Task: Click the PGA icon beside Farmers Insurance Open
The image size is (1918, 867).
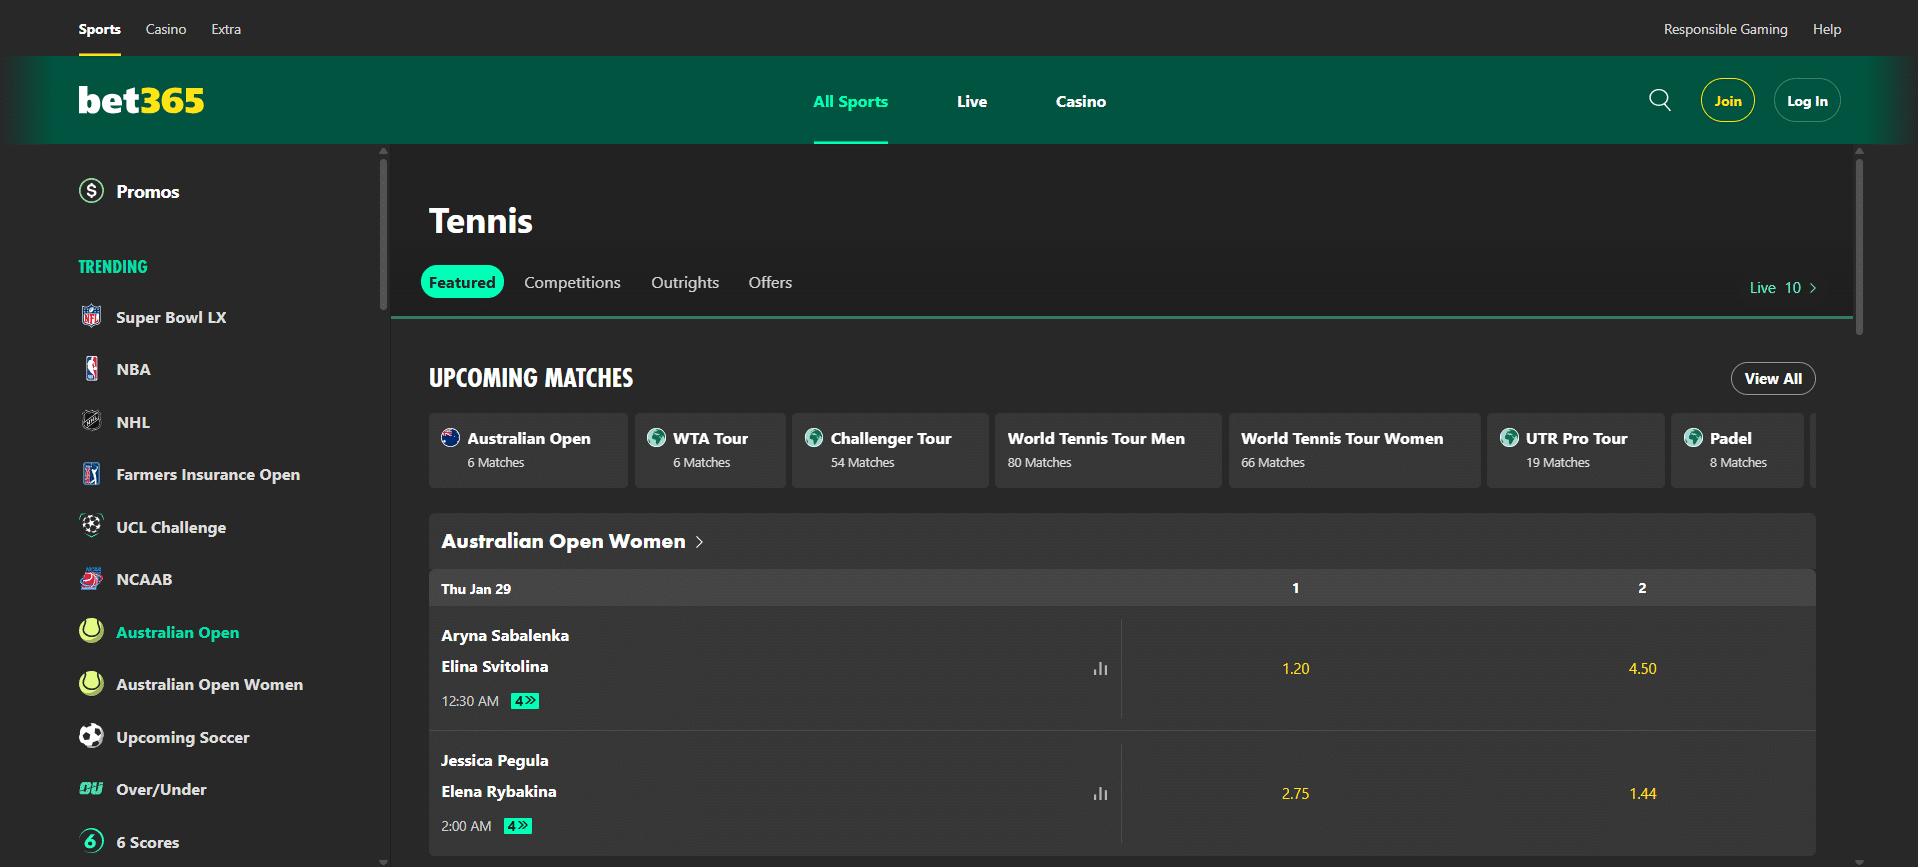Action: coord(91,474)
